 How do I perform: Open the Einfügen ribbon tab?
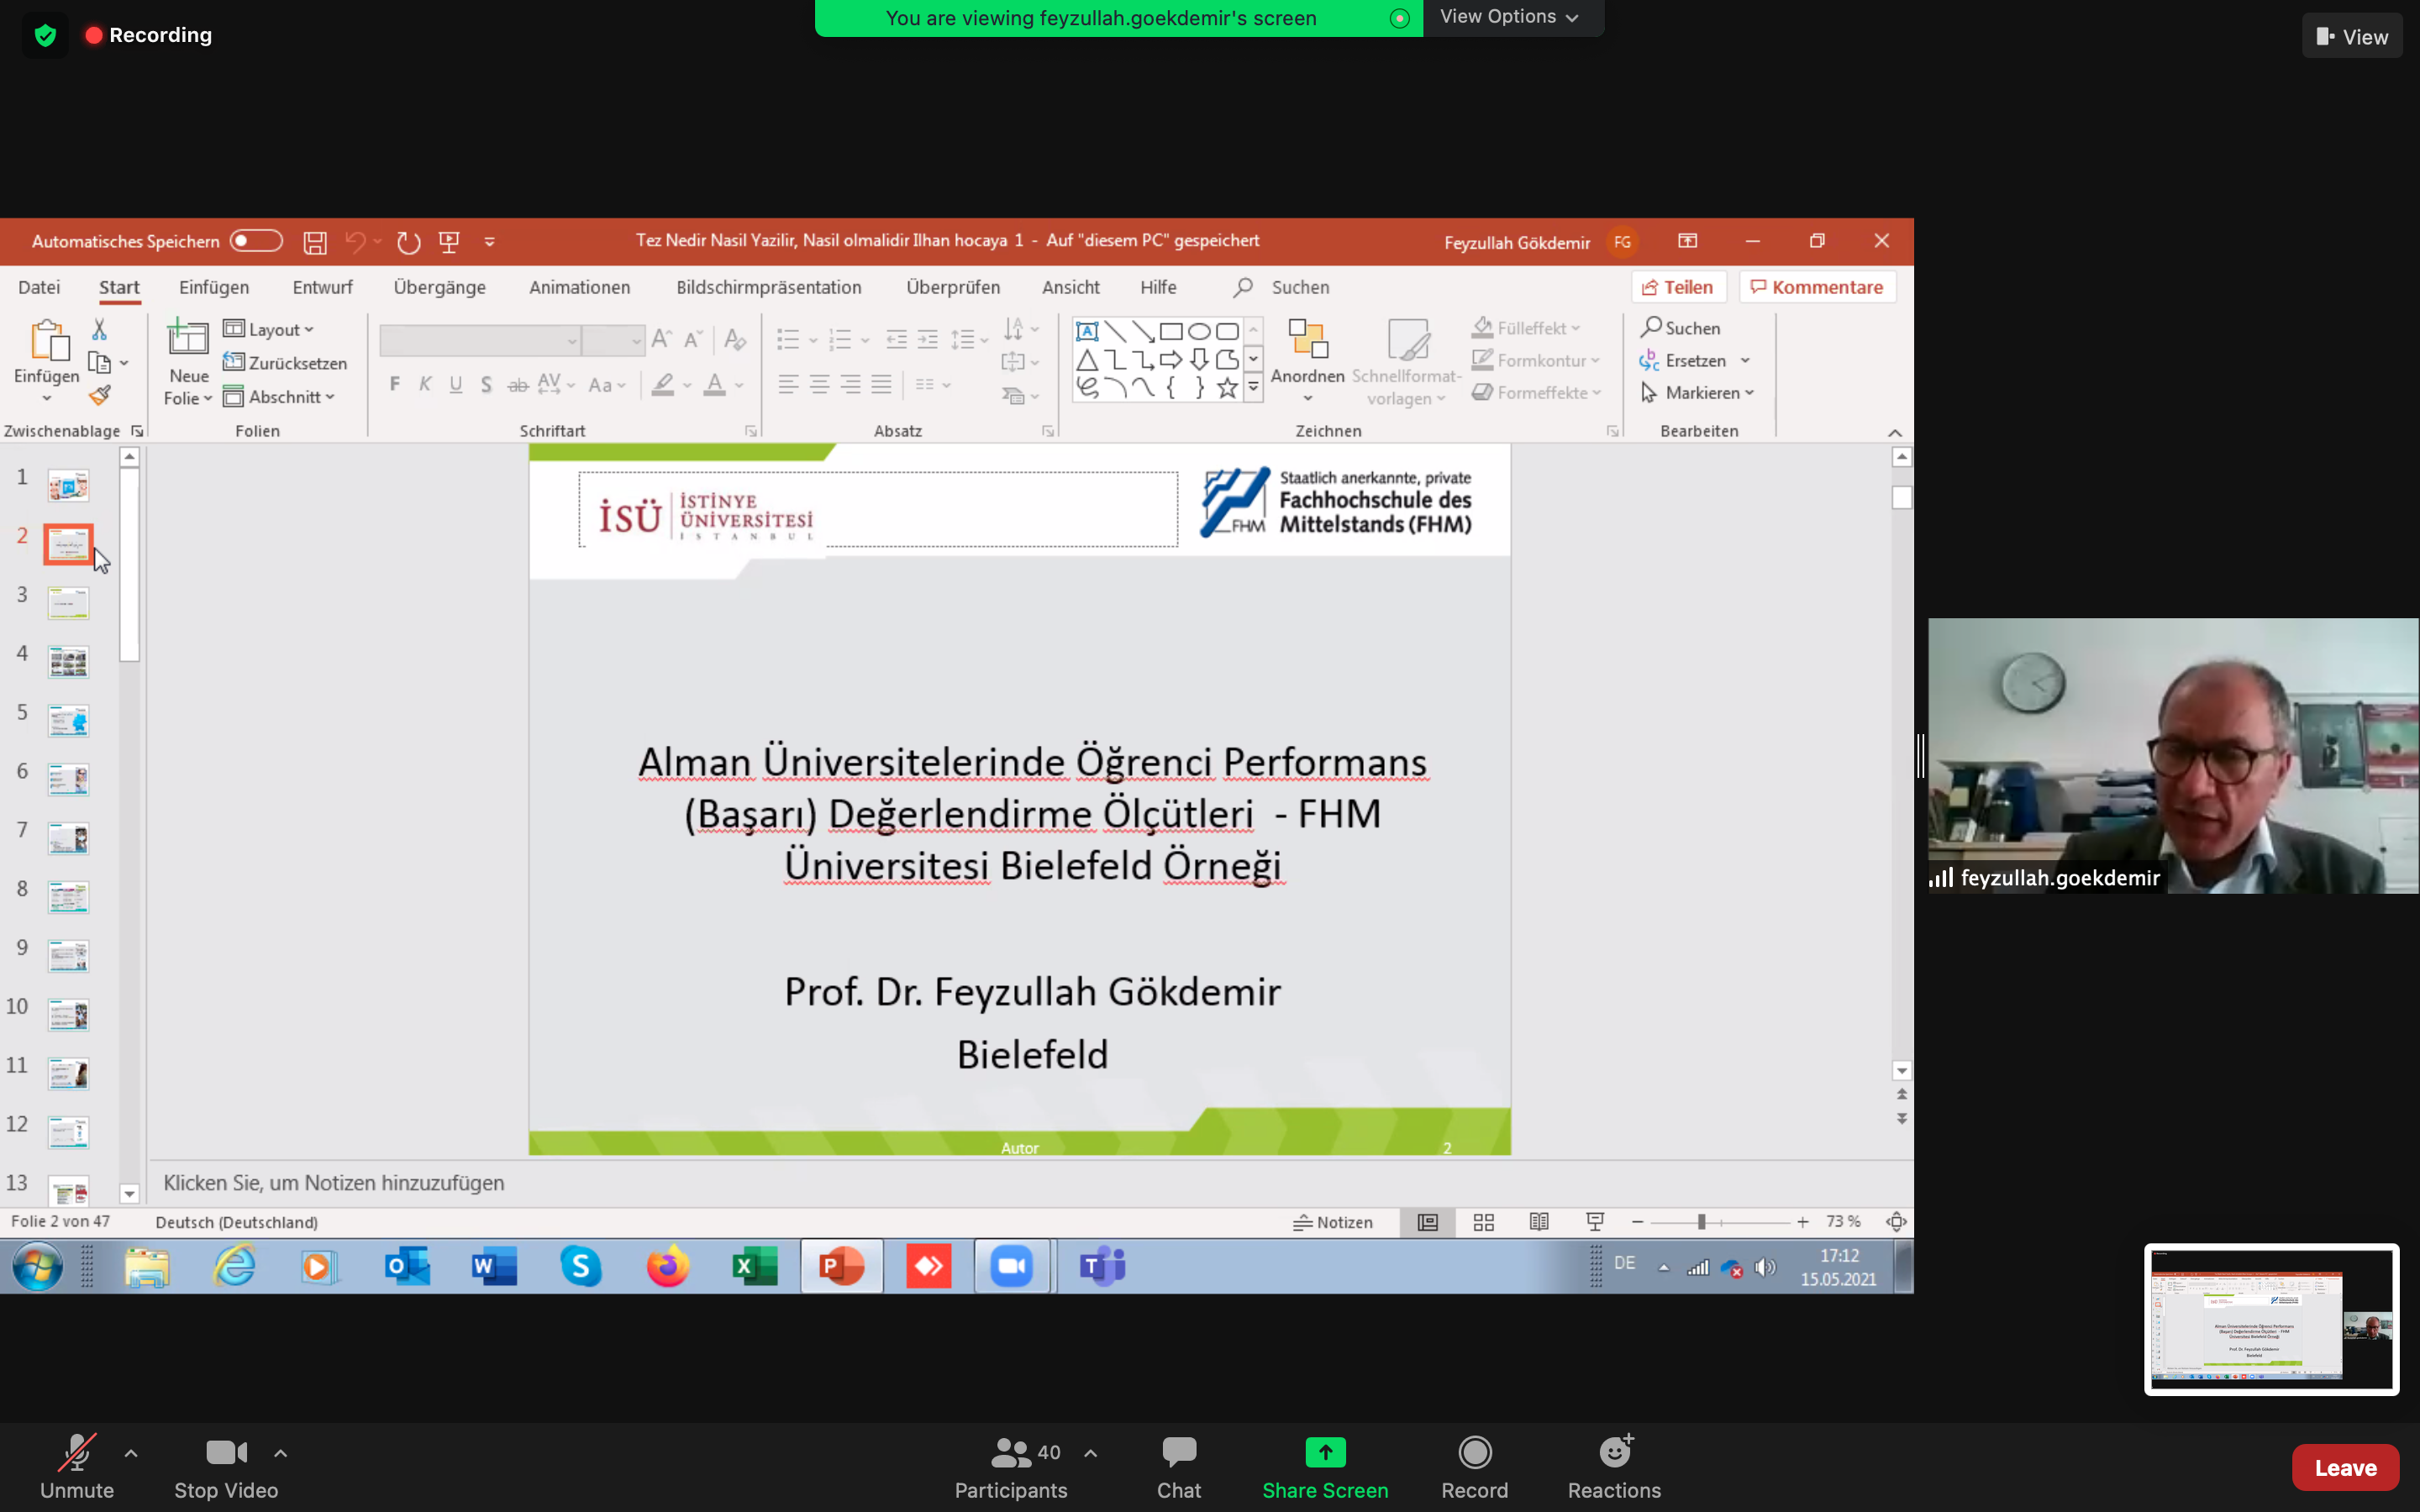click(214, 287)
